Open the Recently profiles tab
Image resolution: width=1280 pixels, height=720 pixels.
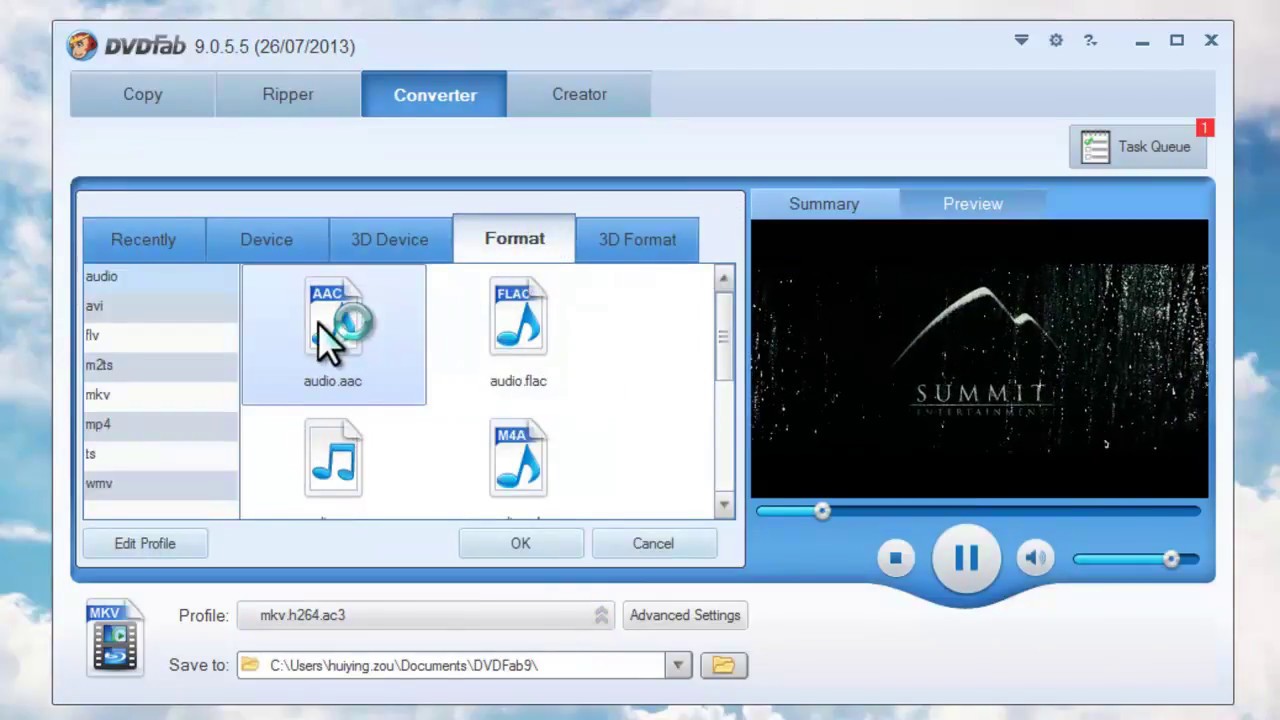[143, 240]
